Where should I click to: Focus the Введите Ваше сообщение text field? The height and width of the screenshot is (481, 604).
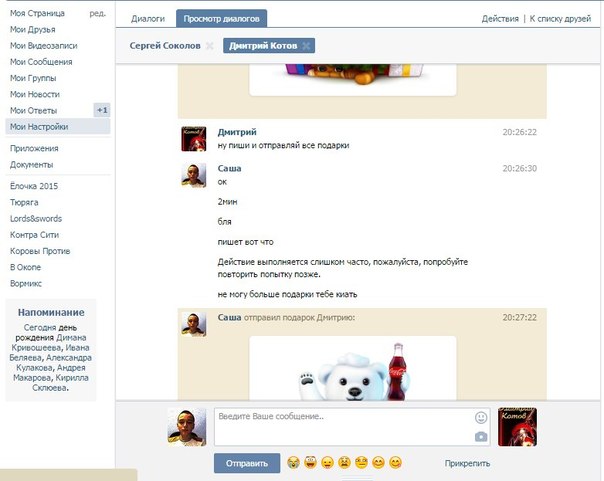pyautogui.click(x=352, y=427)
